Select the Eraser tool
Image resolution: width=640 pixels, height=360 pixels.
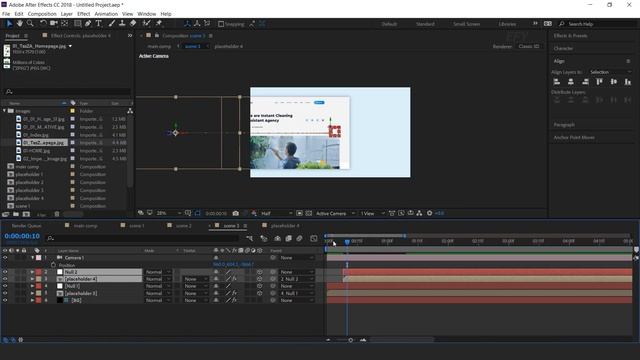pos(133,24)
